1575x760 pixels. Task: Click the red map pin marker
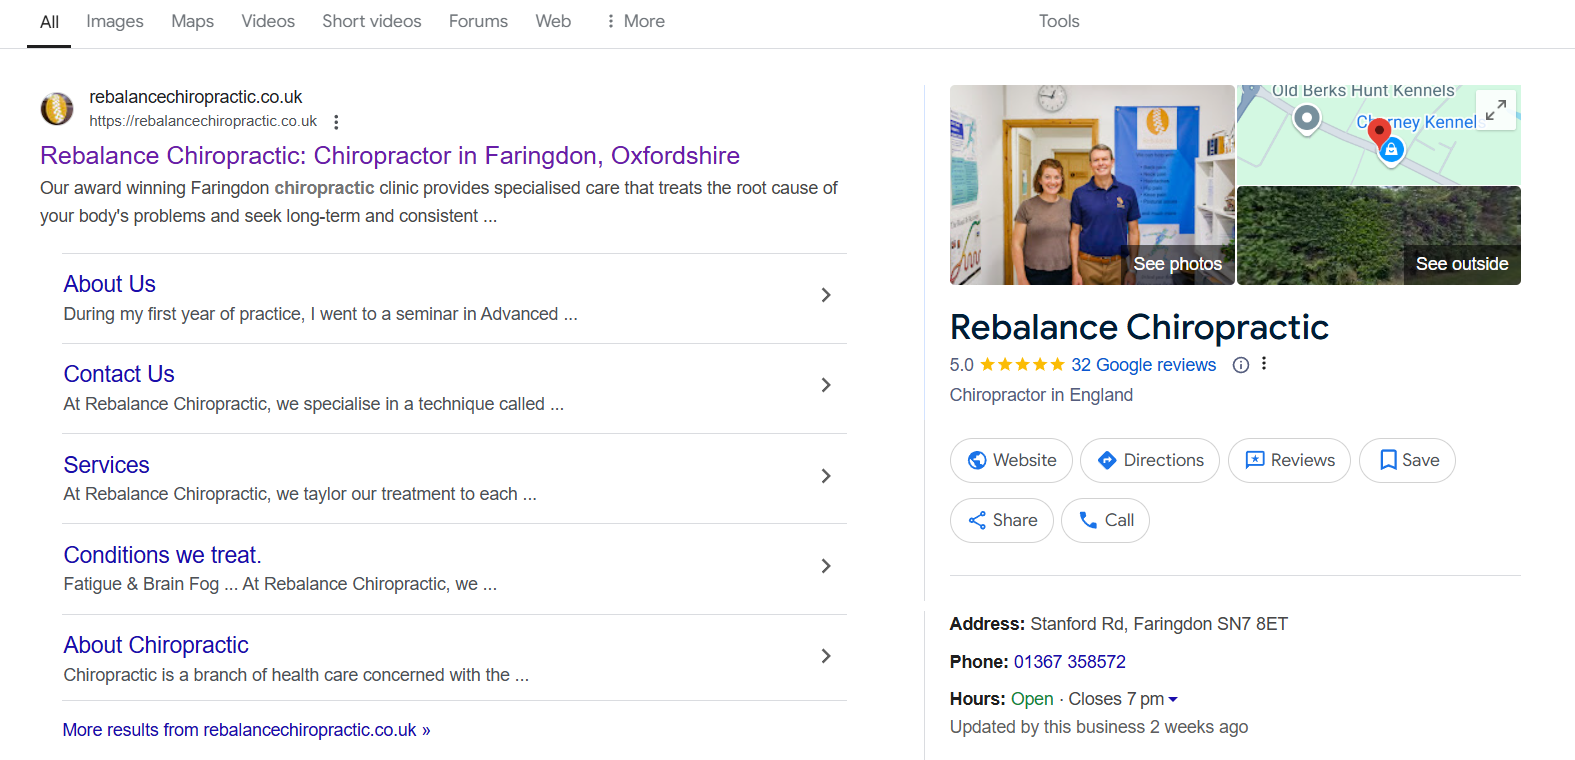click(1379, 131)
